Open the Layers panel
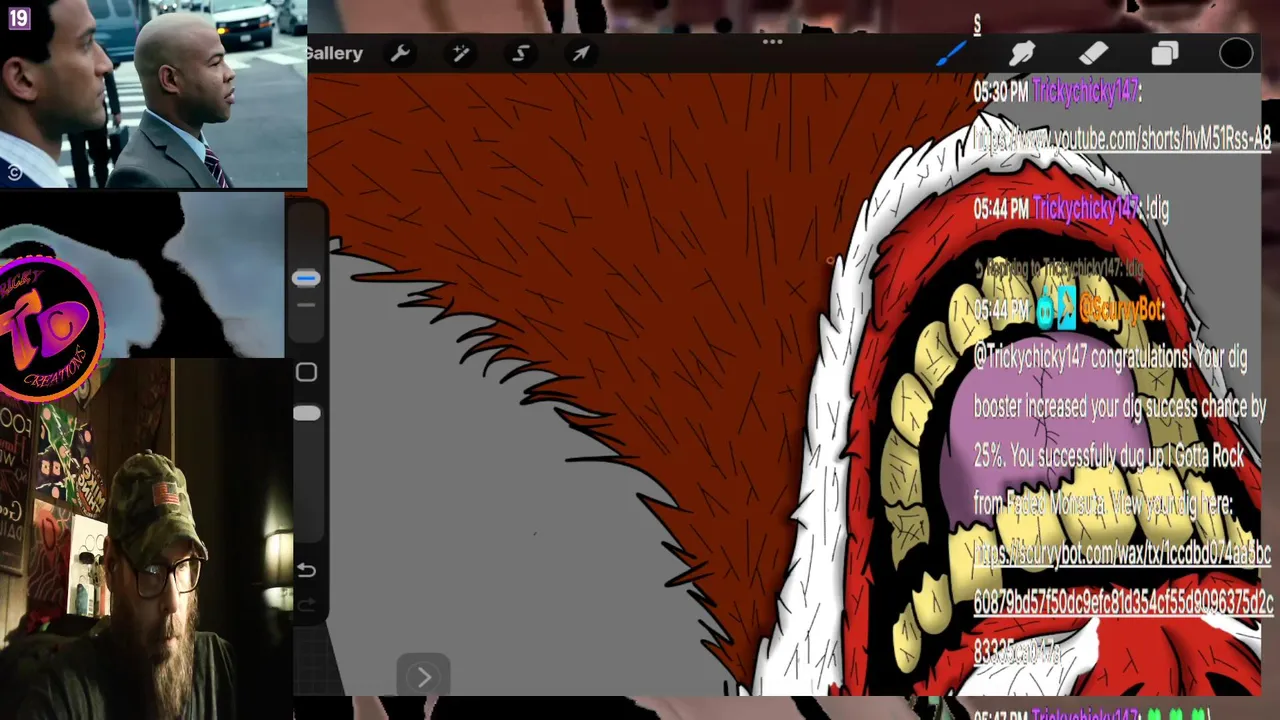The image size is (1280, 720). tap(1165, 54)
